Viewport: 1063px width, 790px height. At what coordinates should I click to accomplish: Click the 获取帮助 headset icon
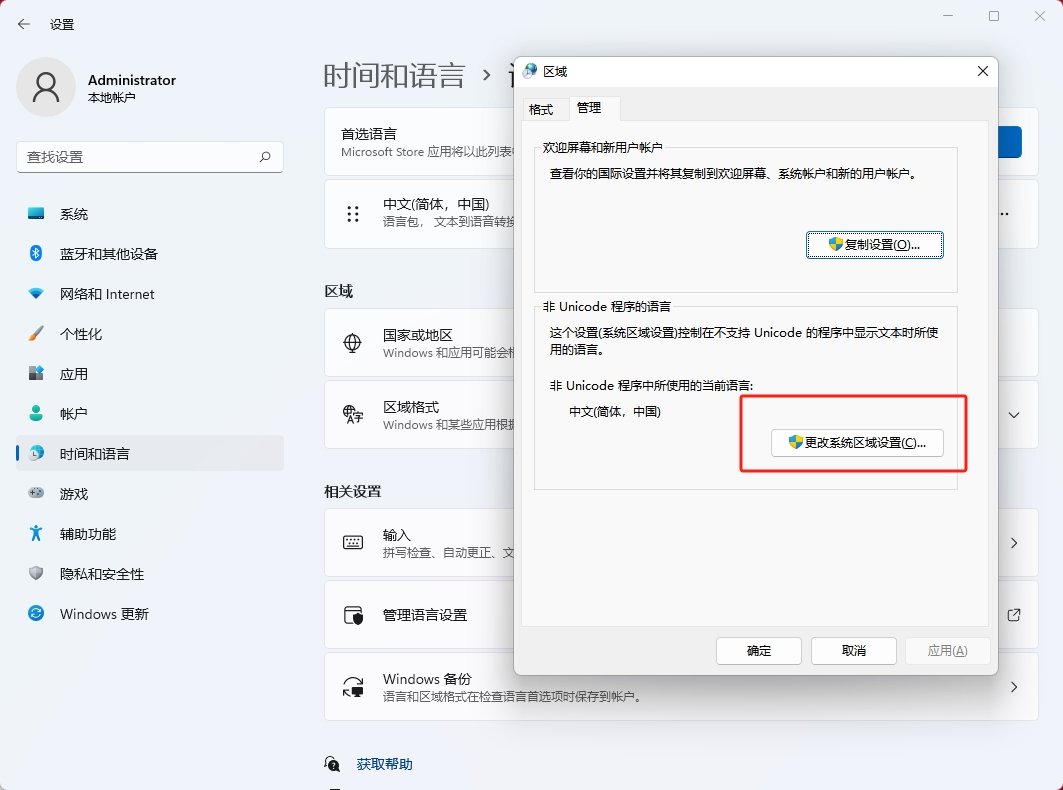click(332, 764)
